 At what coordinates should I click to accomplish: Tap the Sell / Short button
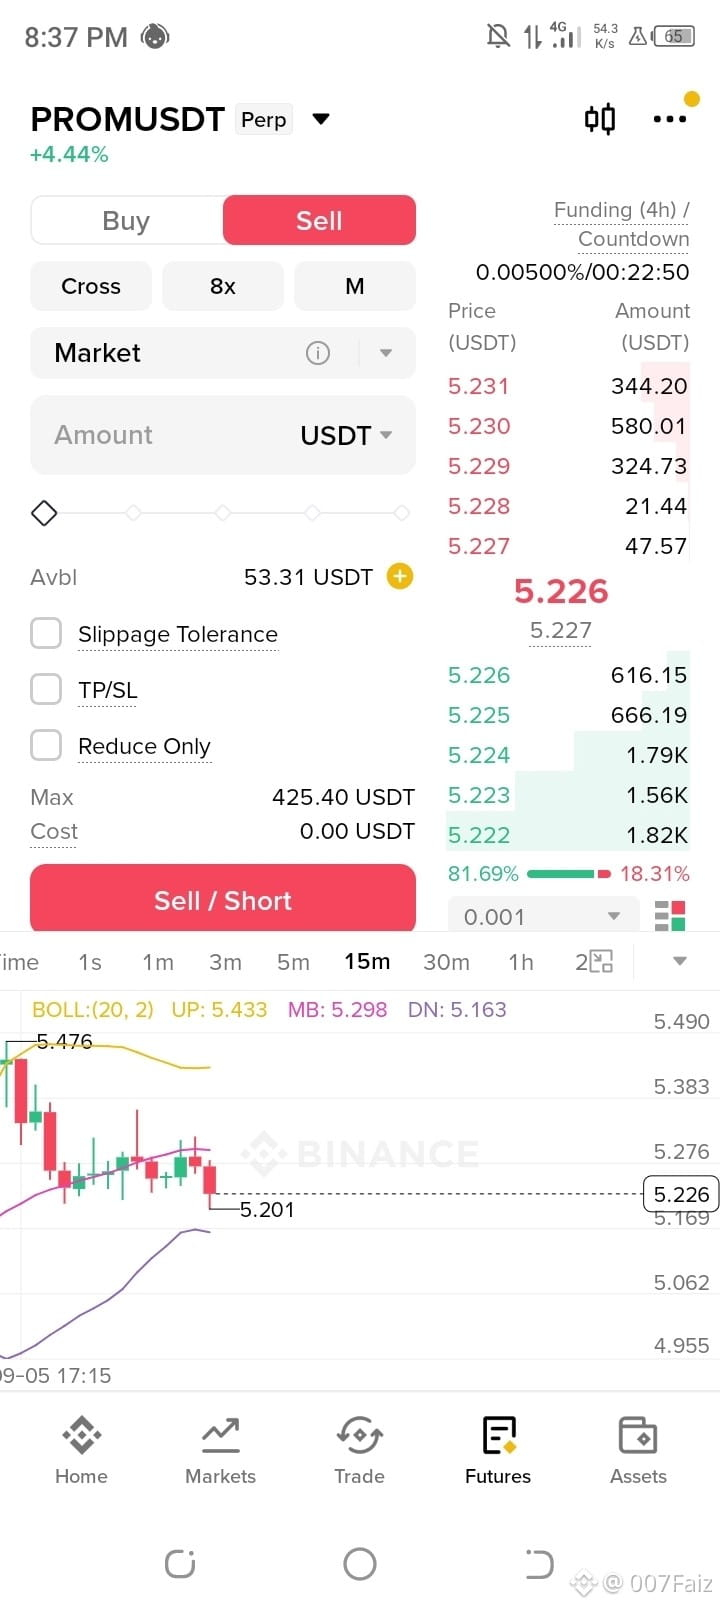[223, 898]
